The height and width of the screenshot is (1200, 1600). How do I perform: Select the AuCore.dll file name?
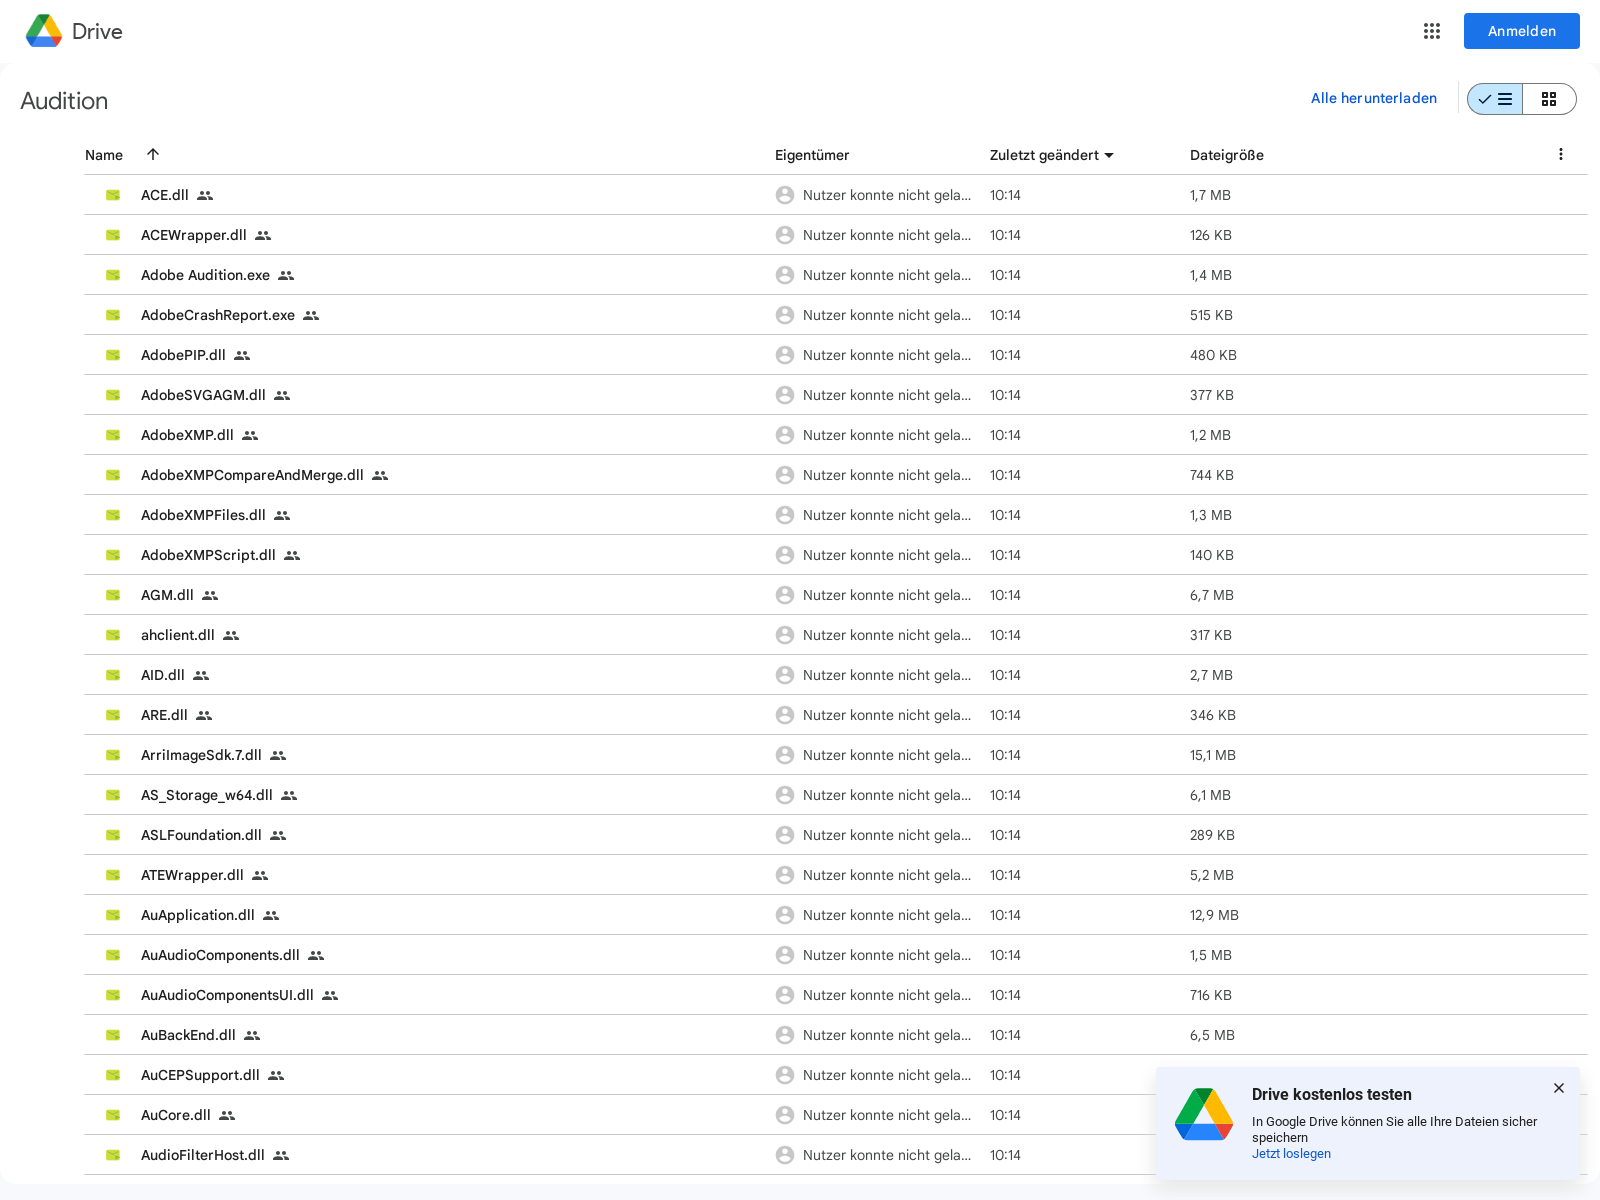coord(176,1115)
